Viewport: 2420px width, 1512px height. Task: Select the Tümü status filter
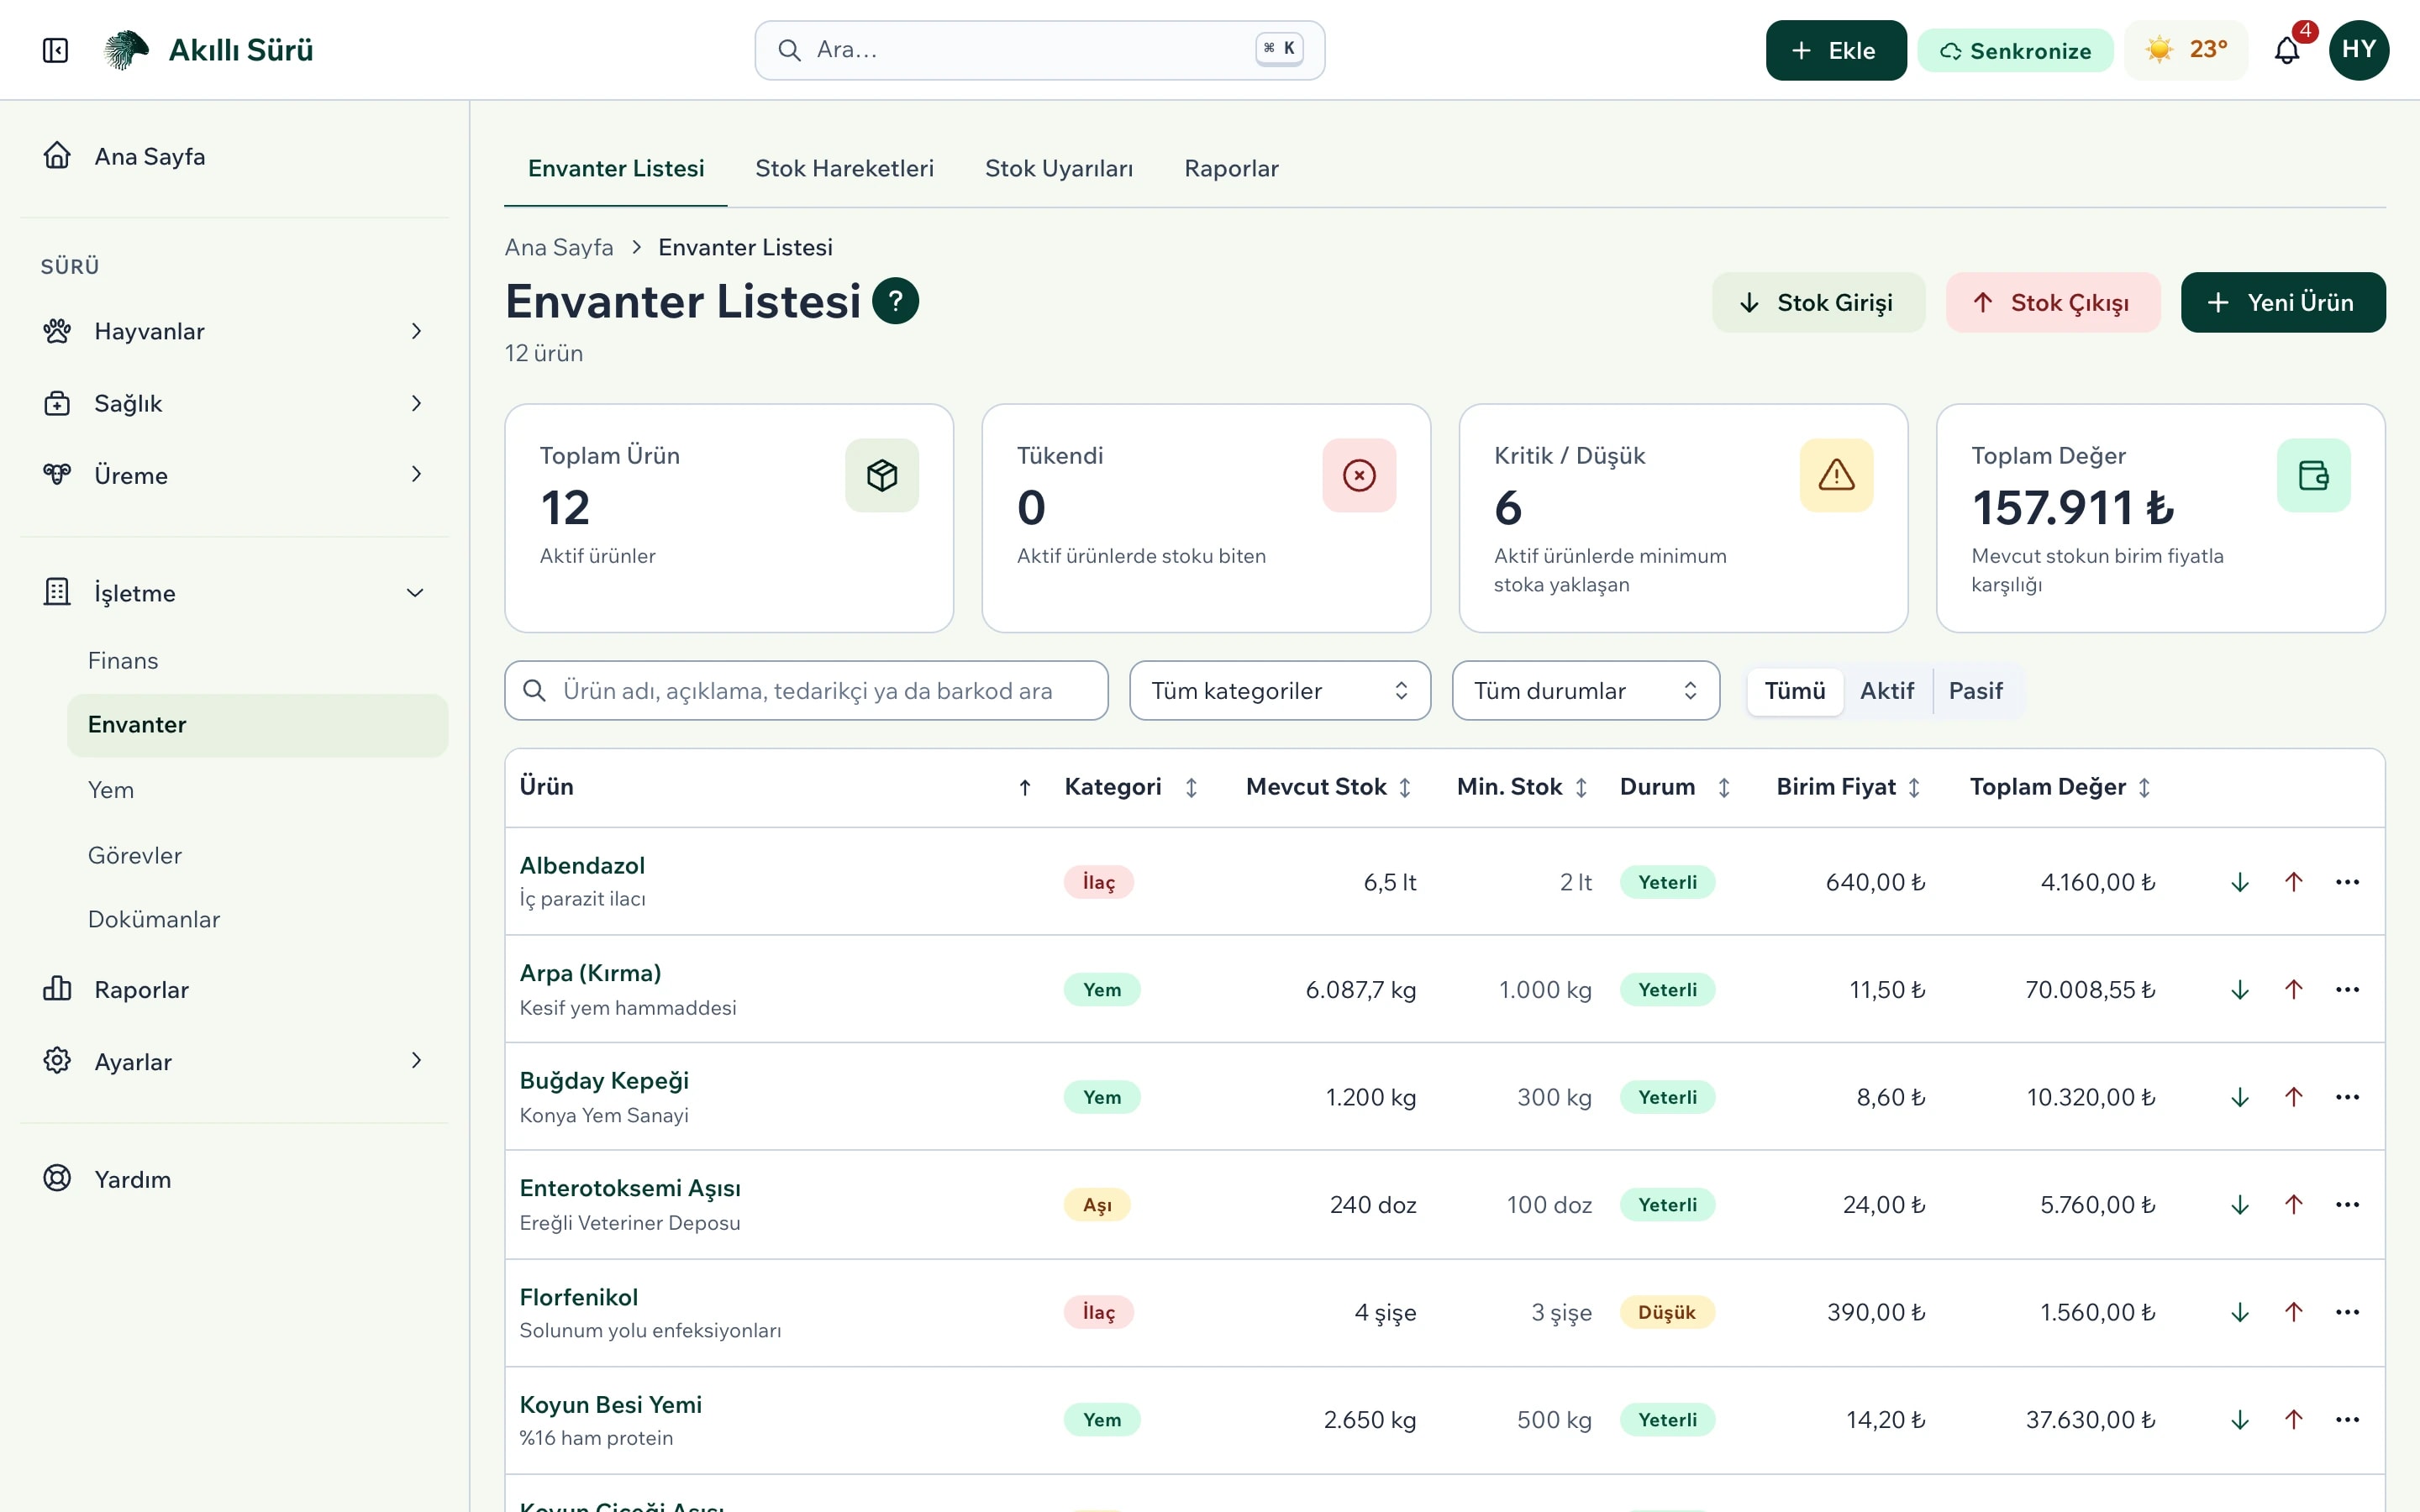click(x=1794, y=691)
